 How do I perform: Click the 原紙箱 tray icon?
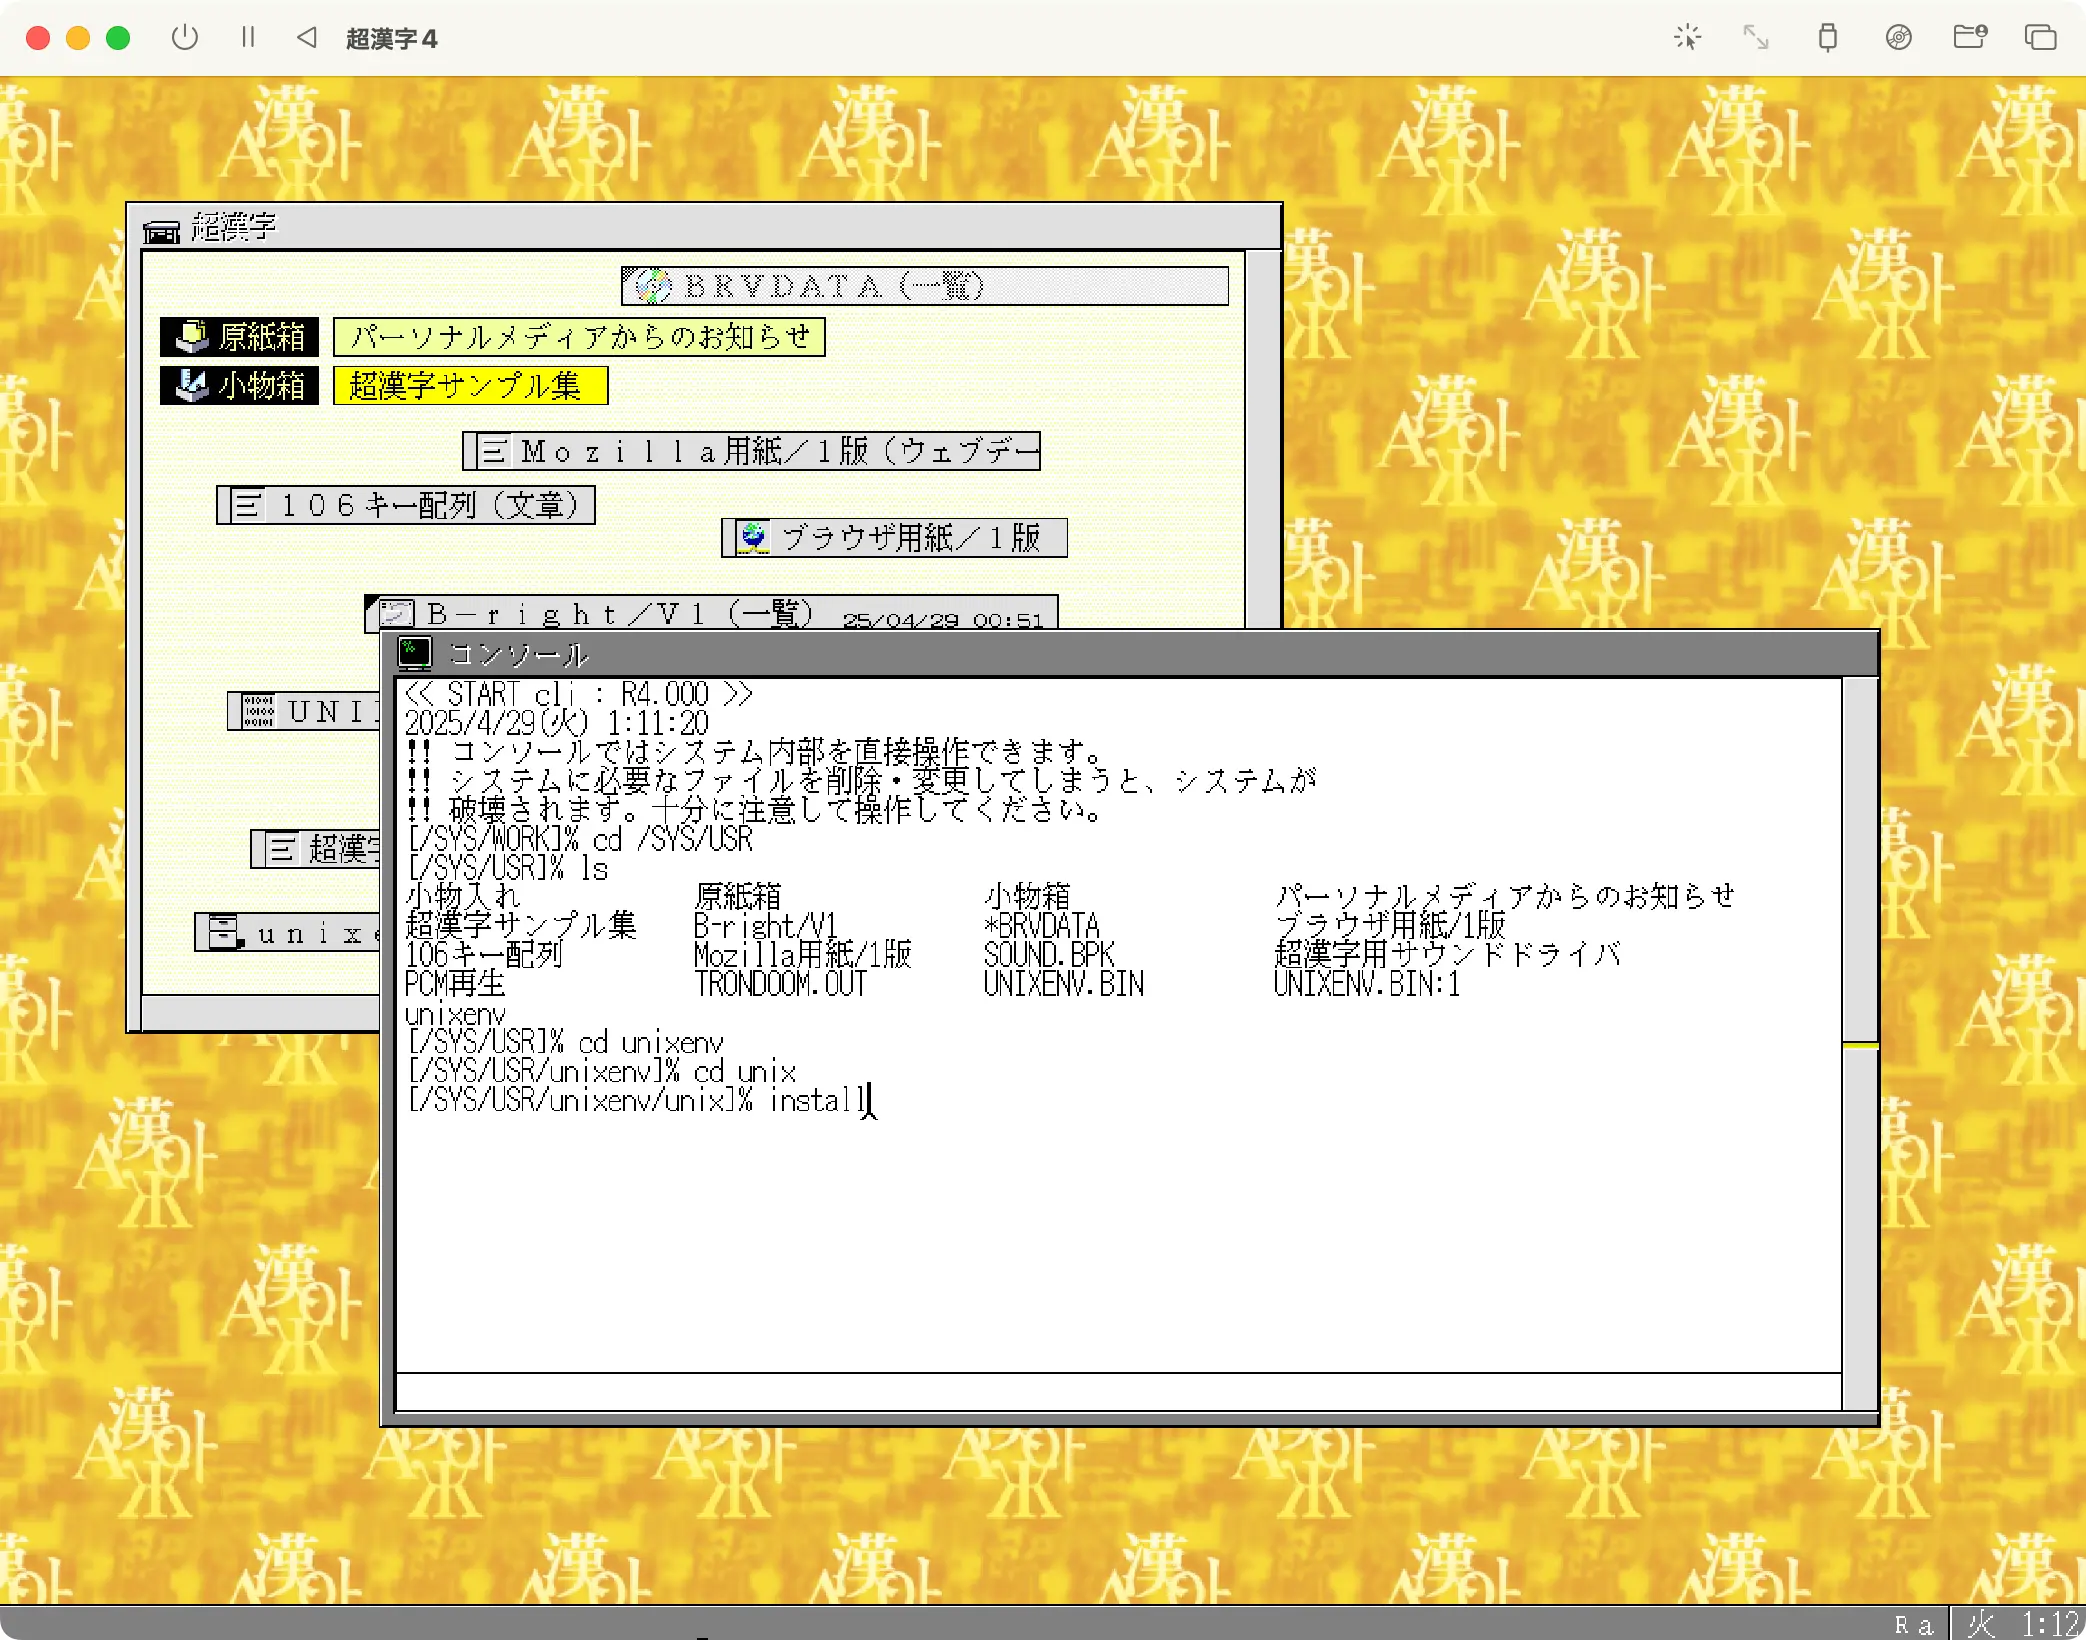tap(190, 337)
